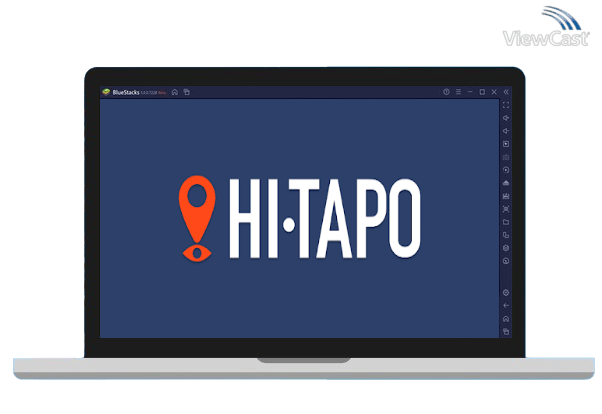Increase volume using sidebar speaker icon
The height and width of the screenshot is (414, 602).
pos(506,118)
